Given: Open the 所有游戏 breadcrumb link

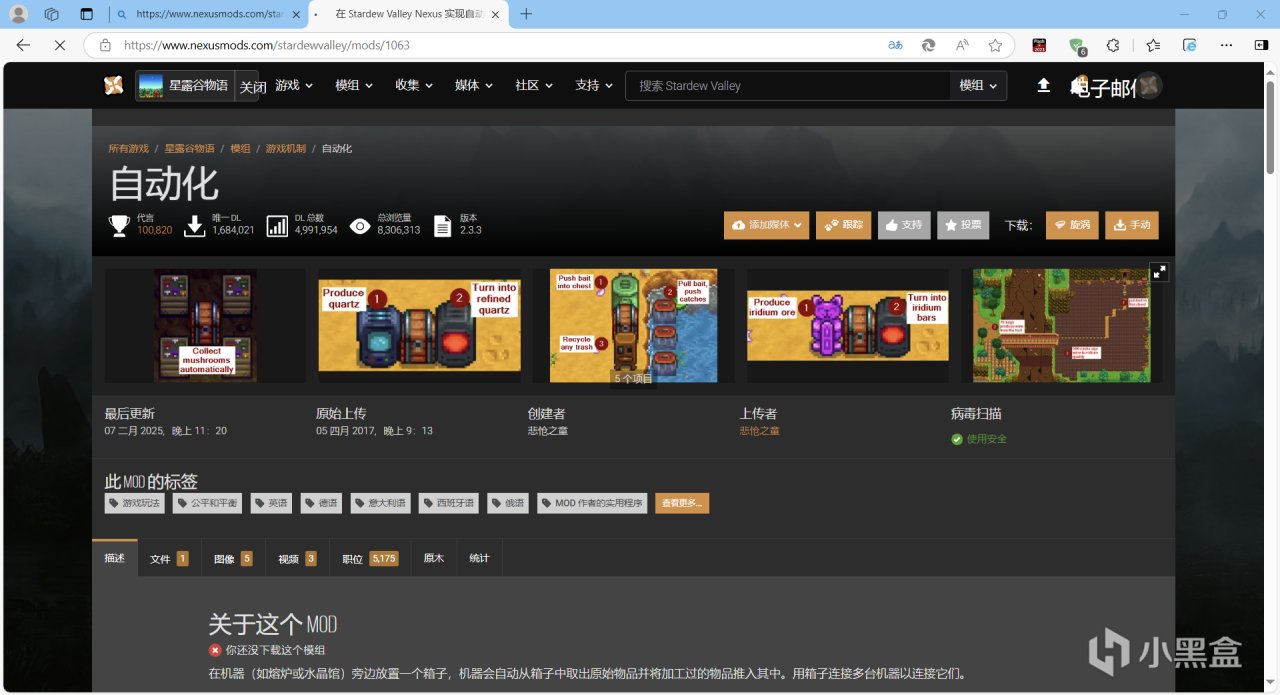Looking at the screenshot, I should (128, 148).
